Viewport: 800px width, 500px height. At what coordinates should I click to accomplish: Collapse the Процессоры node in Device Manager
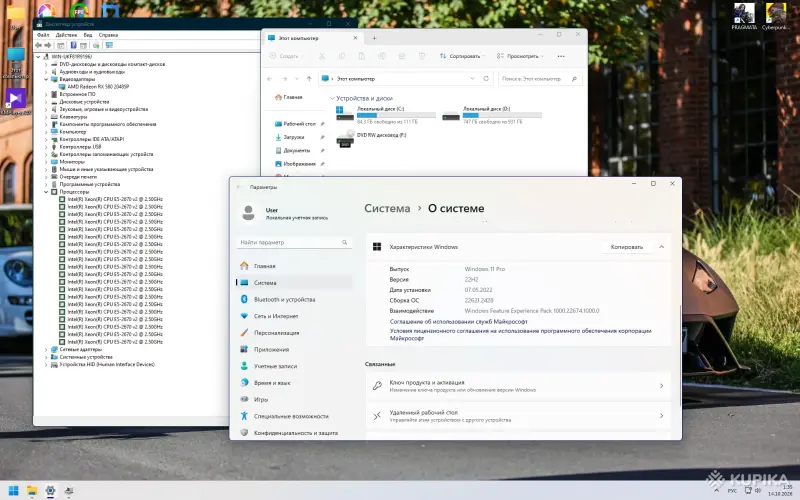tap(46, 192)
